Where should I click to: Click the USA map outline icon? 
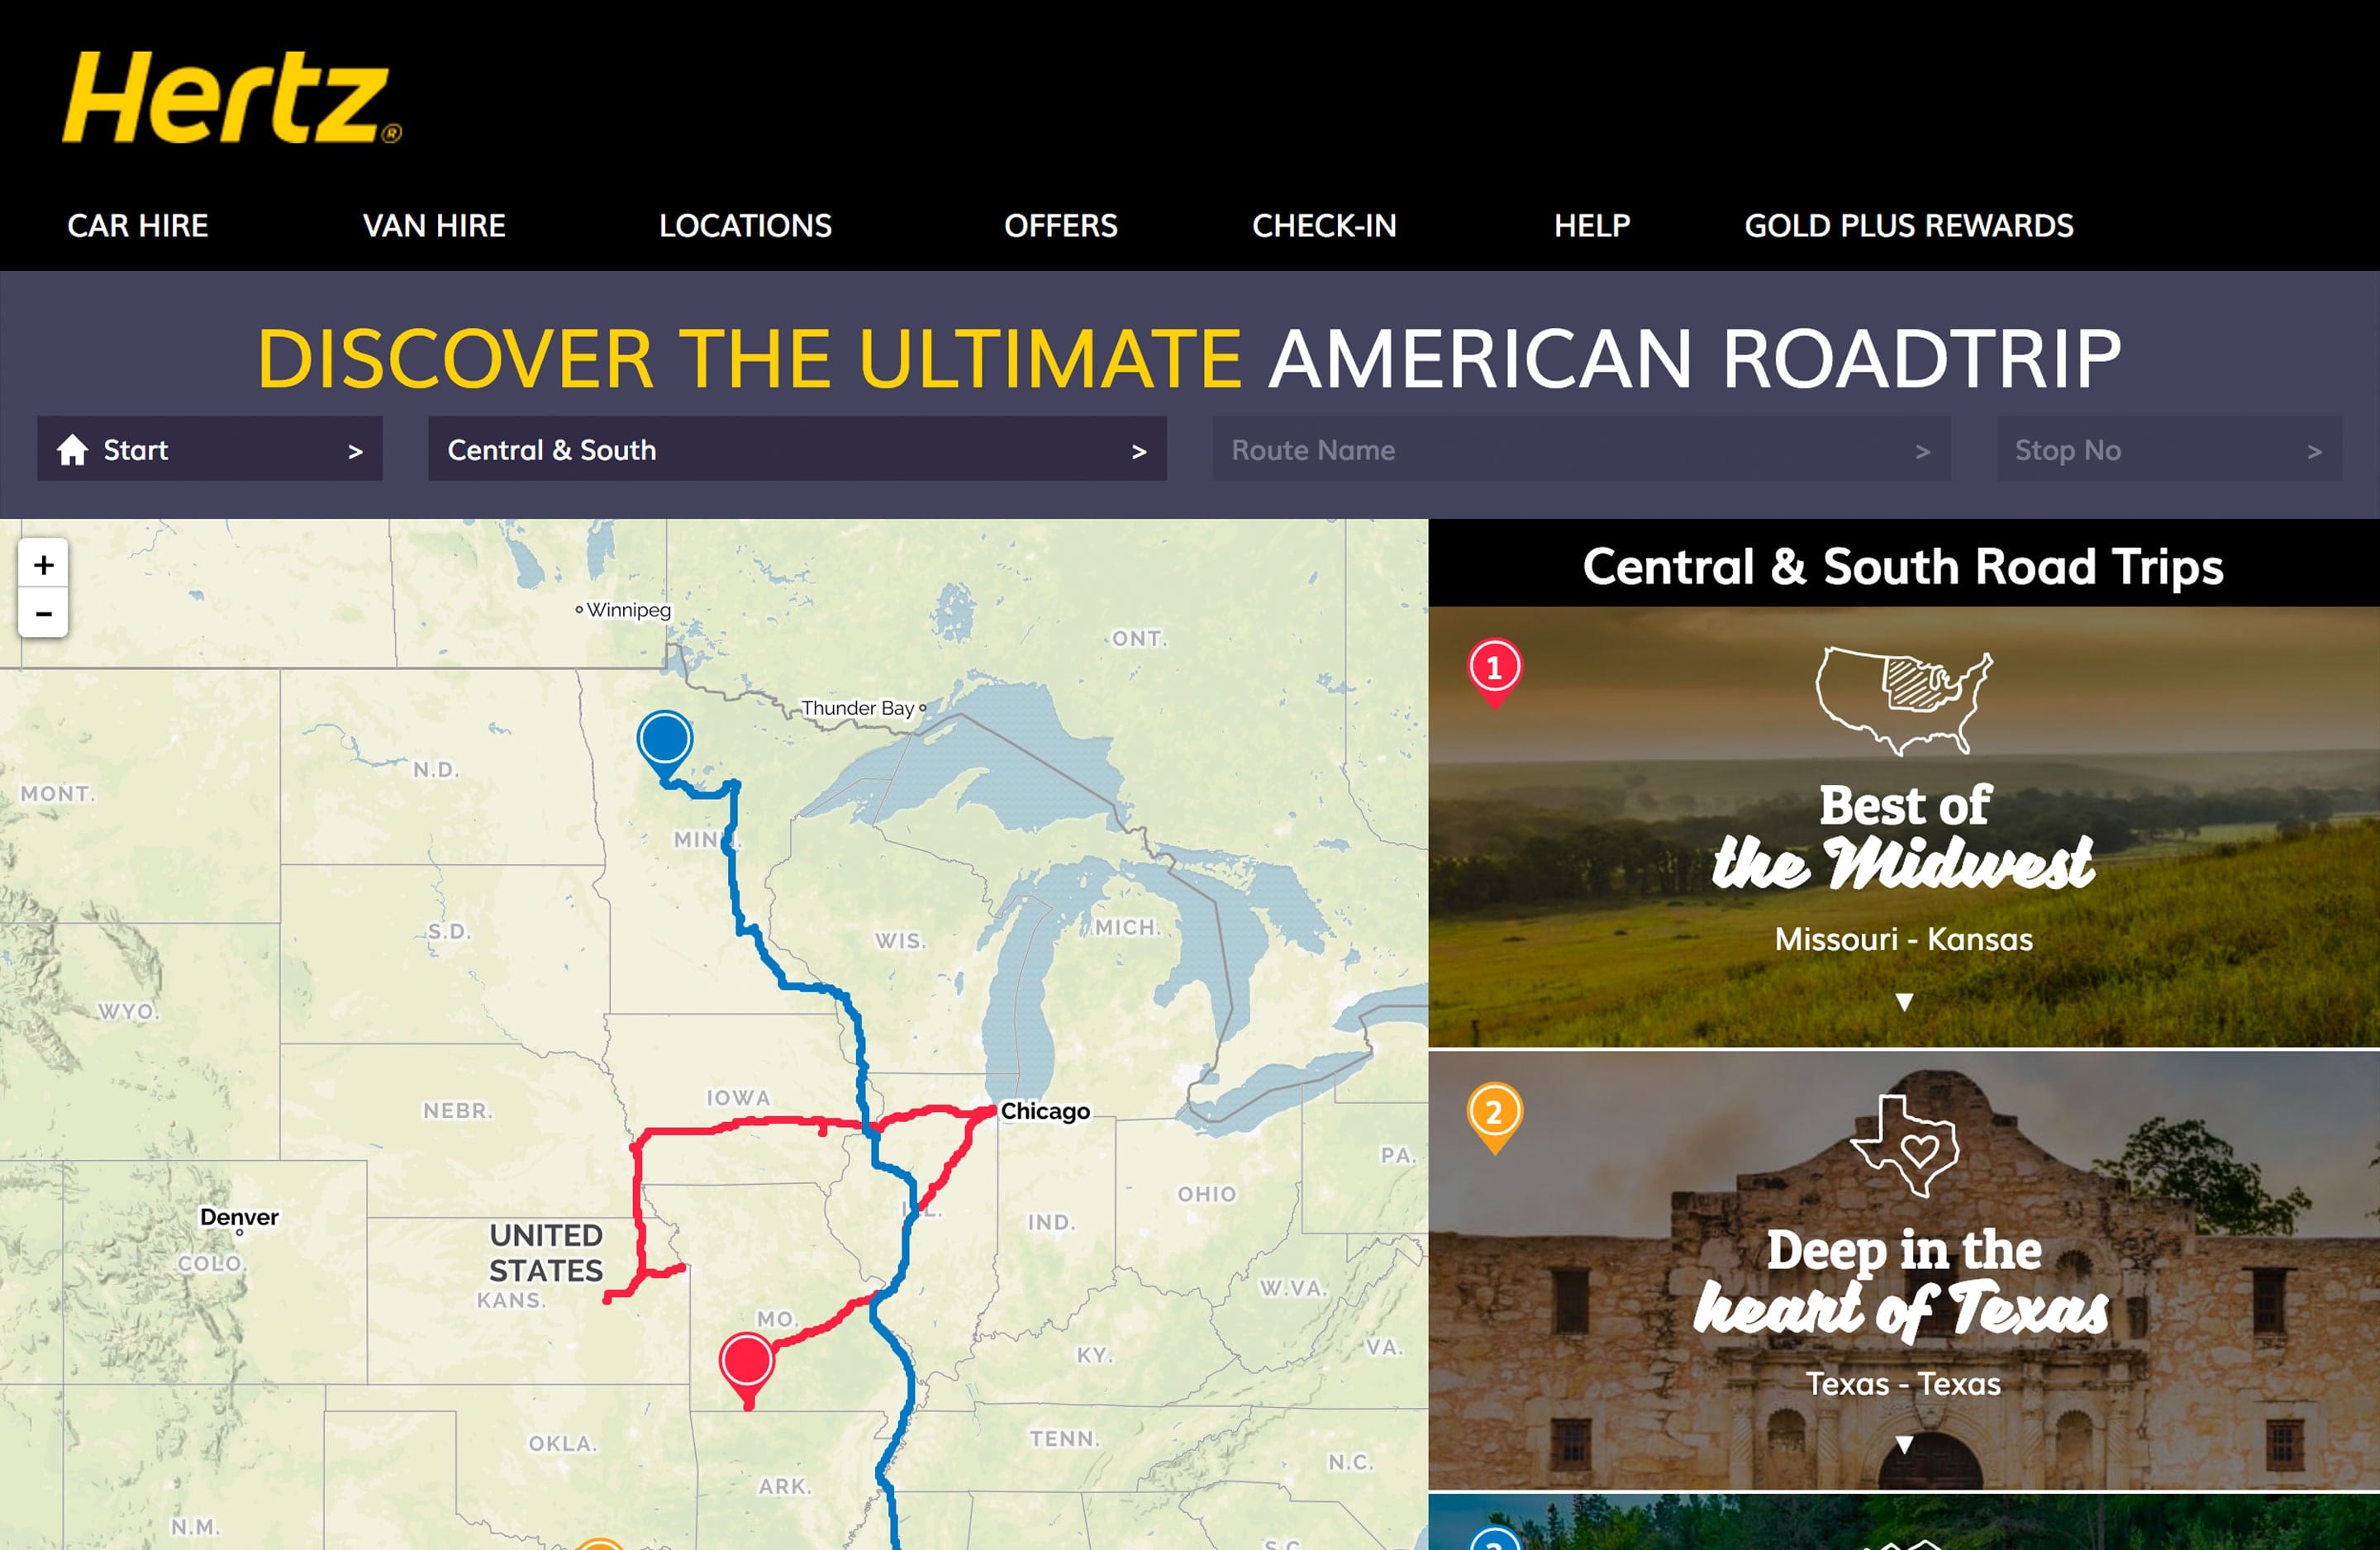coord(1904,700)
